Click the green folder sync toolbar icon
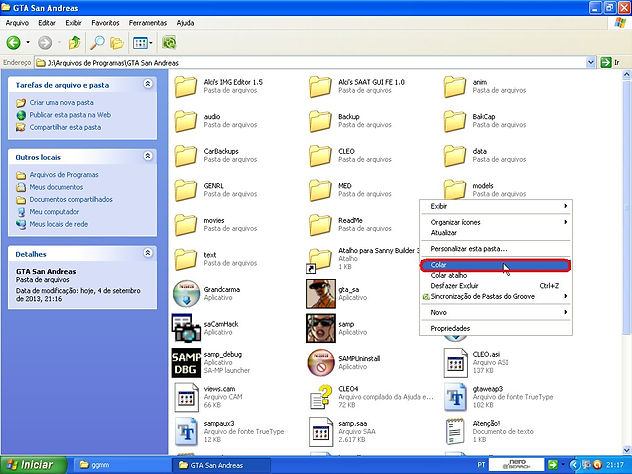 pyautogui.click(x=169, y=42)
